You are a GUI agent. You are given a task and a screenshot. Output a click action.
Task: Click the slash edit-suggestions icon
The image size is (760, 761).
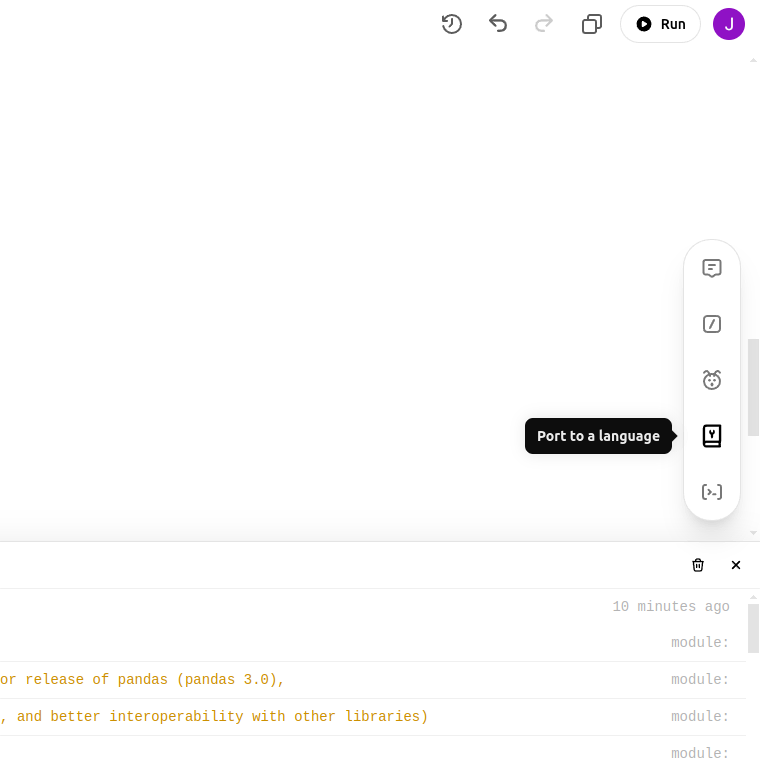712,324
